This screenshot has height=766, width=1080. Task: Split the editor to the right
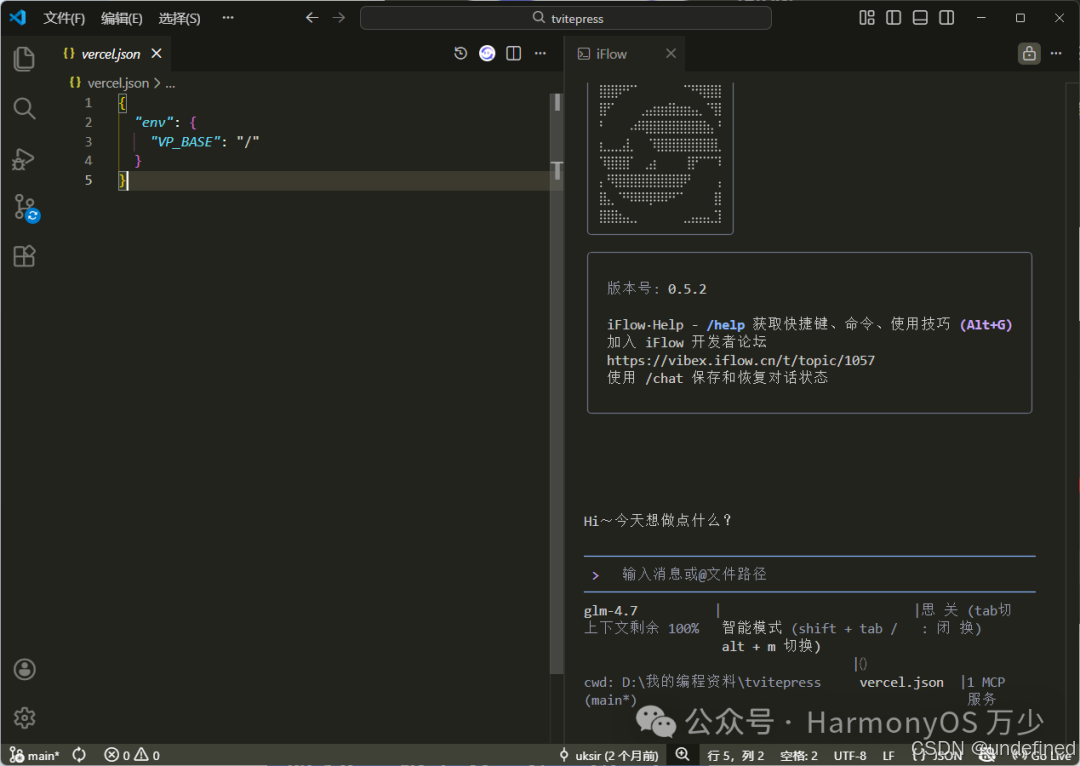[x=513, y=54]
